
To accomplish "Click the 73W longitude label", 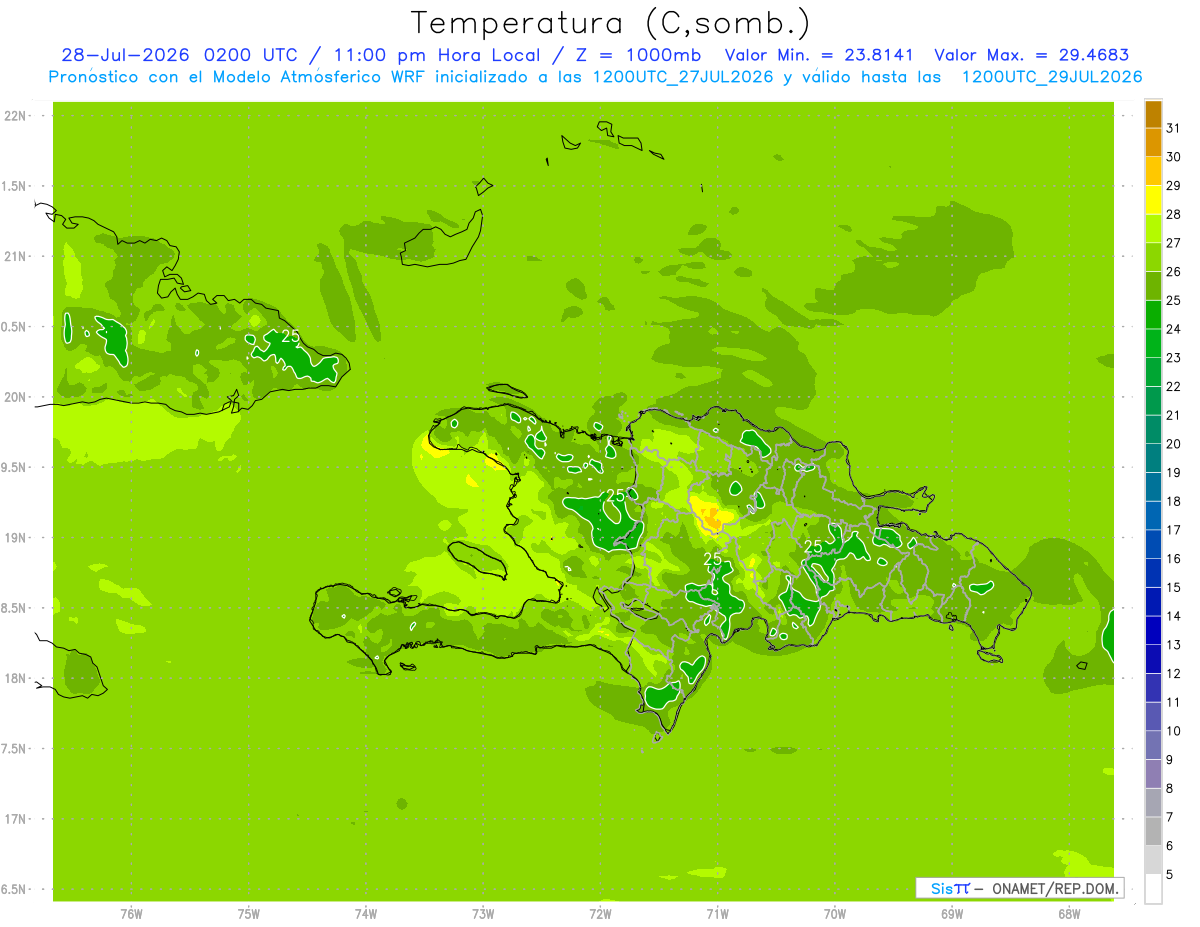I will 483,914.
